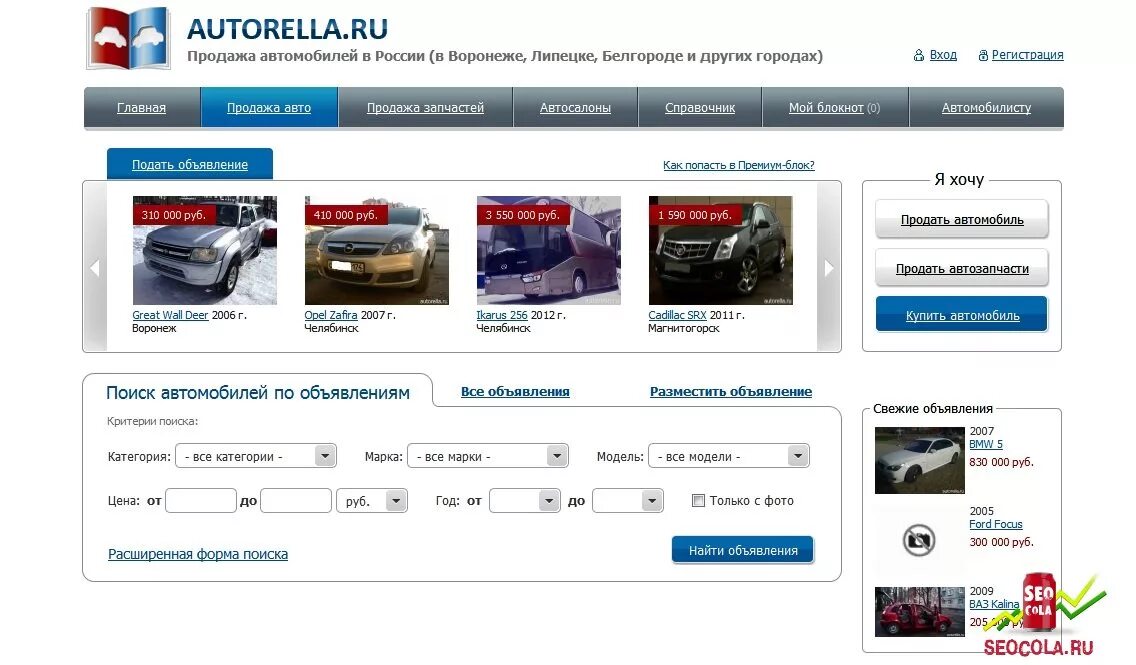
Task: Click Ikarus 256 listing link
Action: click(502, 315)
